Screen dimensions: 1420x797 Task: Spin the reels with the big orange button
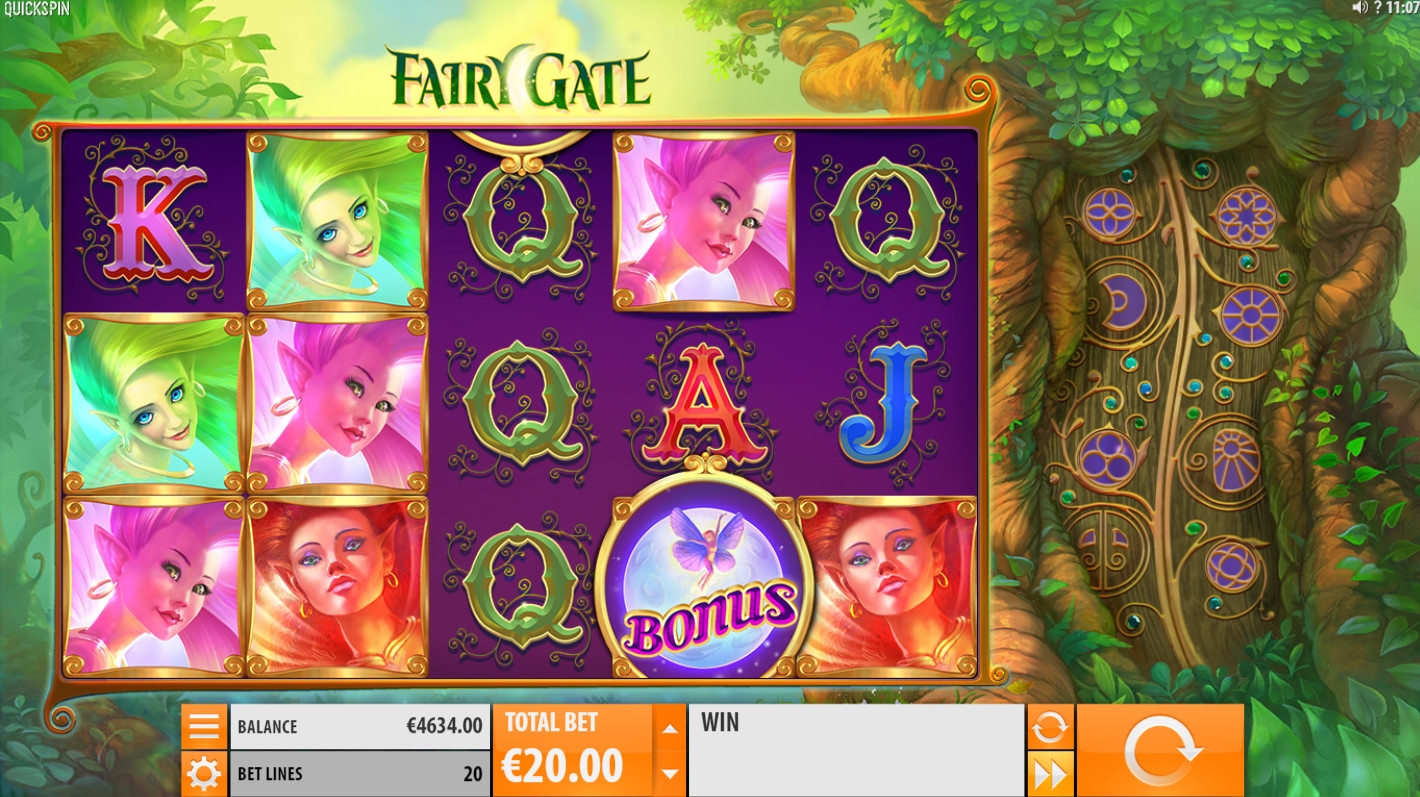pyautogui.click(x=1160, y=750)
